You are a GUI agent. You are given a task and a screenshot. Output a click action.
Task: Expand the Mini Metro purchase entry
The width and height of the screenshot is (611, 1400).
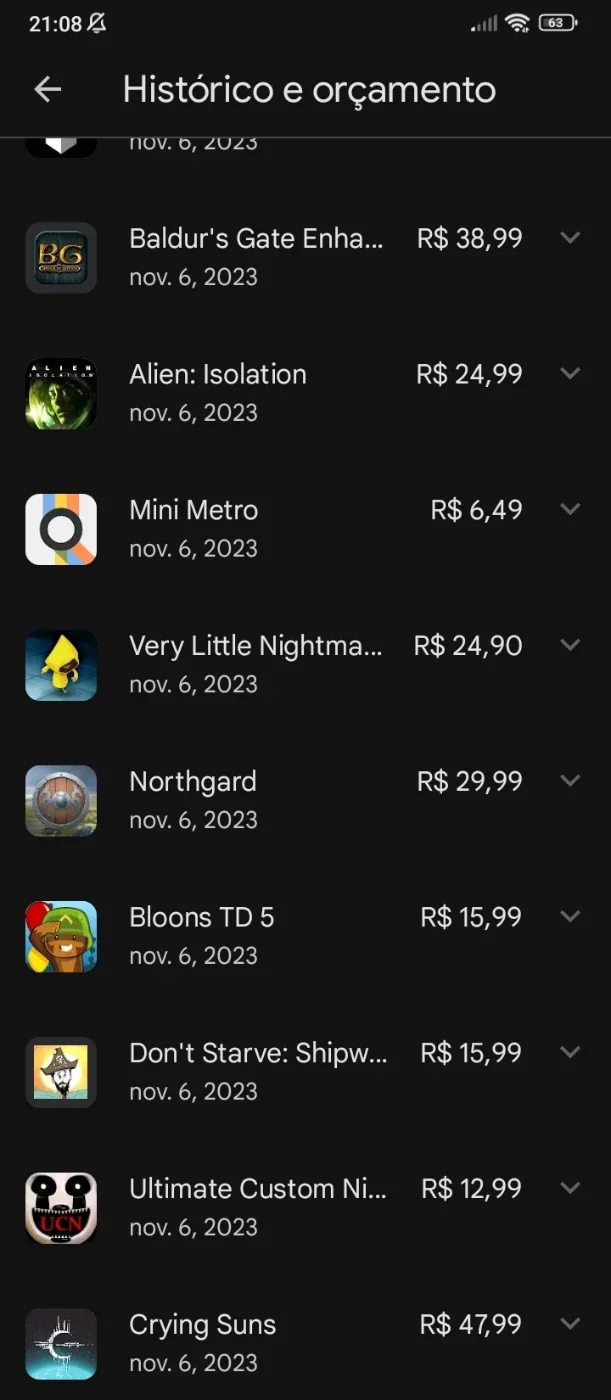(x=570, y=509)
